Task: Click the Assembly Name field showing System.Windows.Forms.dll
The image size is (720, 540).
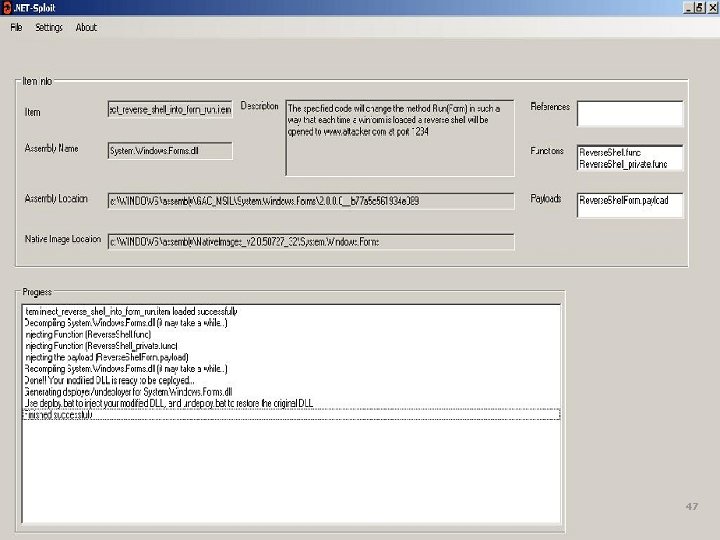Action: point(170,151)
